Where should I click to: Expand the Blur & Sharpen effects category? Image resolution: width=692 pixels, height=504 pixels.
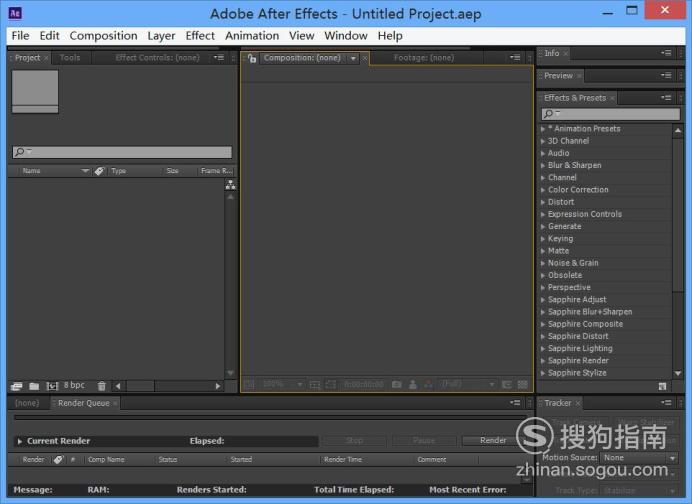[x=543, y=165]
